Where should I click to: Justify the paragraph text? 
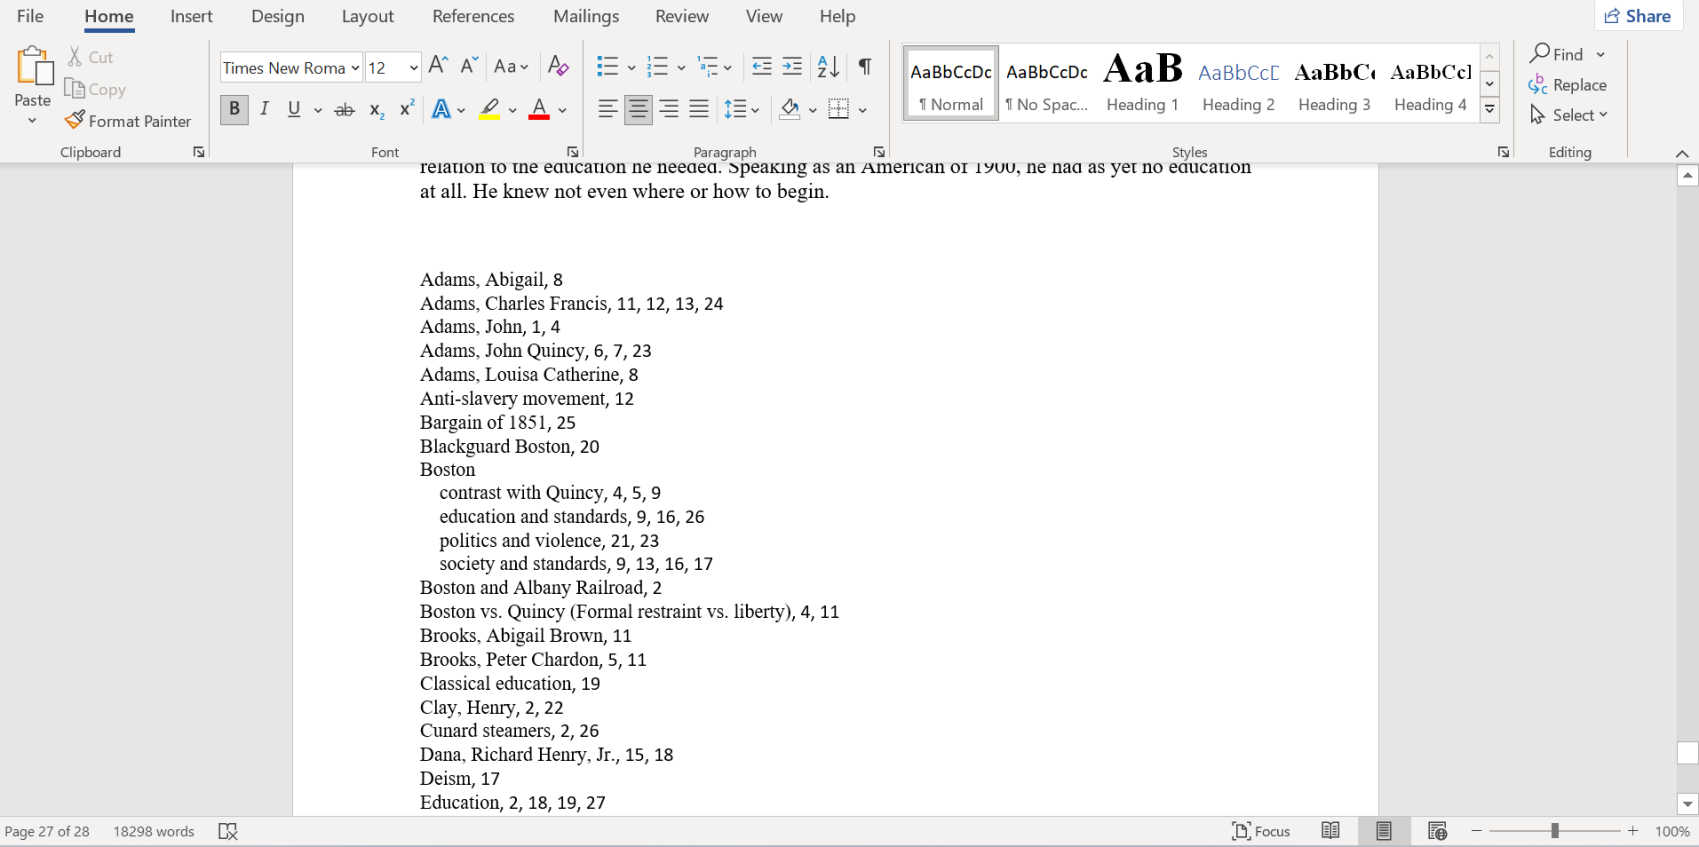(699, 109)
